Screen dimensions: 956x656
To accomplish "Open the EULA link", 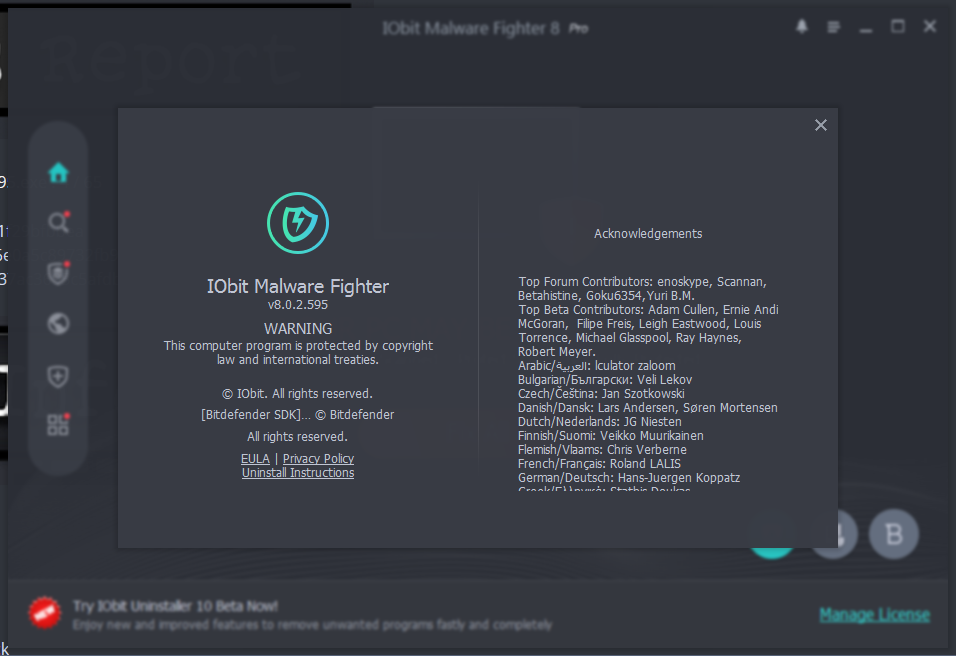I will point(255,458).
